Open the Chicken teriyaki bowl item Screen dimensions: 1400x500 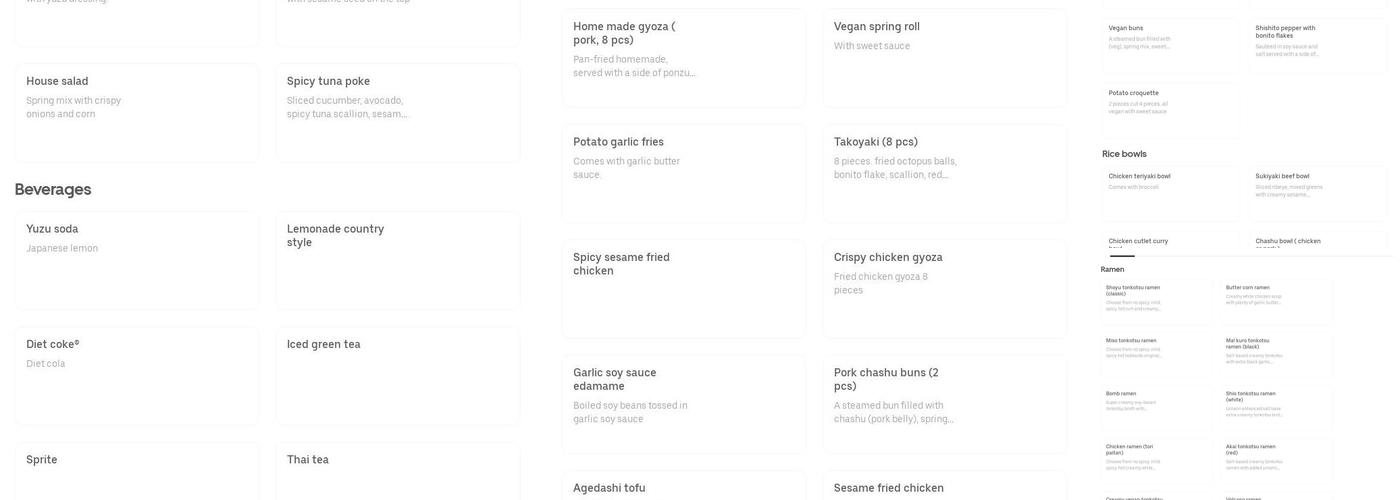(1170, 194)
